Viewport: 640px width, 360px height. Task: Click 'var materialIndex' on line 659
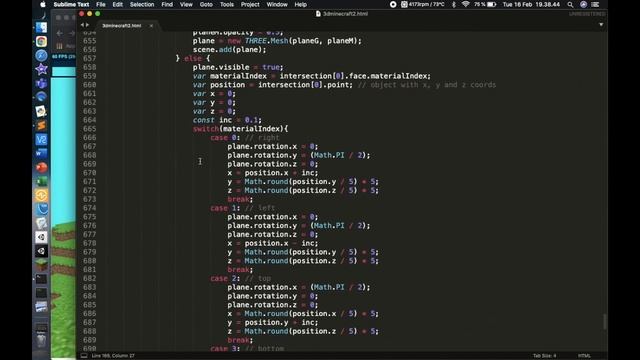click(229, 76)
